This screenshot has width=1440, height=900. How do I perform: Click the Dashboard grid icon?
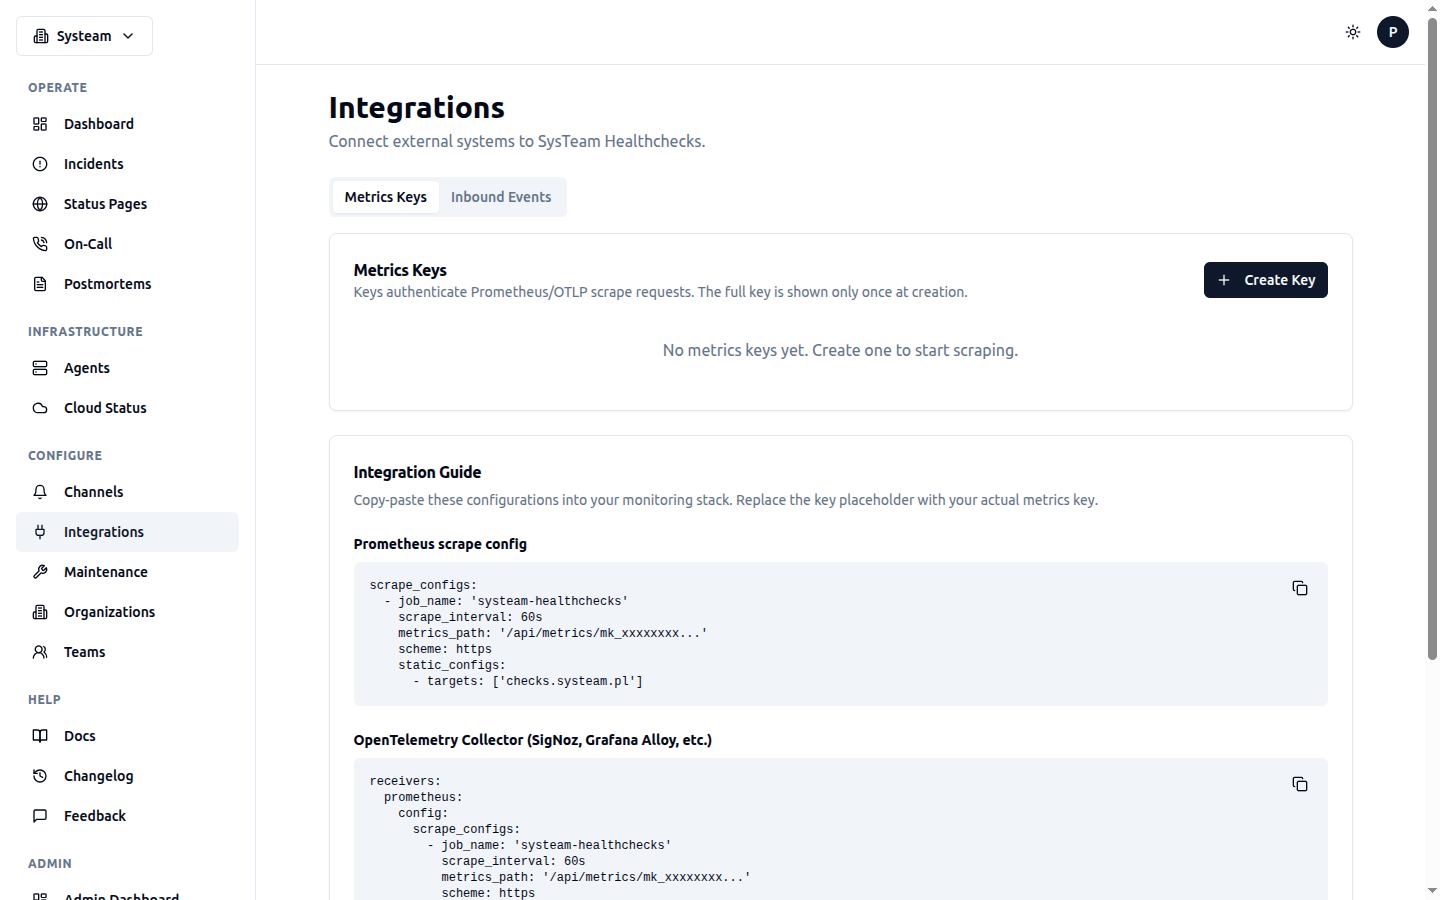click(x=40, y=124)
